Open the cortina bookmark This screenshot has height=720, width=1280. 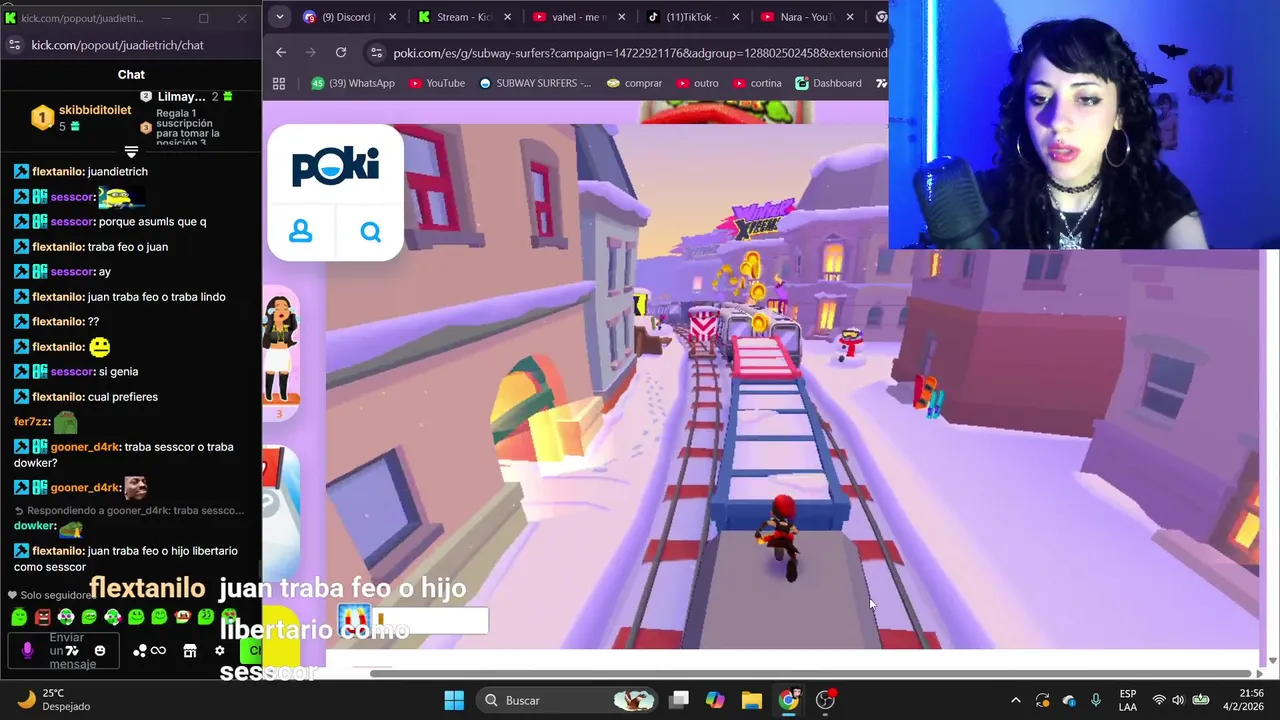(x=757, y=83)
